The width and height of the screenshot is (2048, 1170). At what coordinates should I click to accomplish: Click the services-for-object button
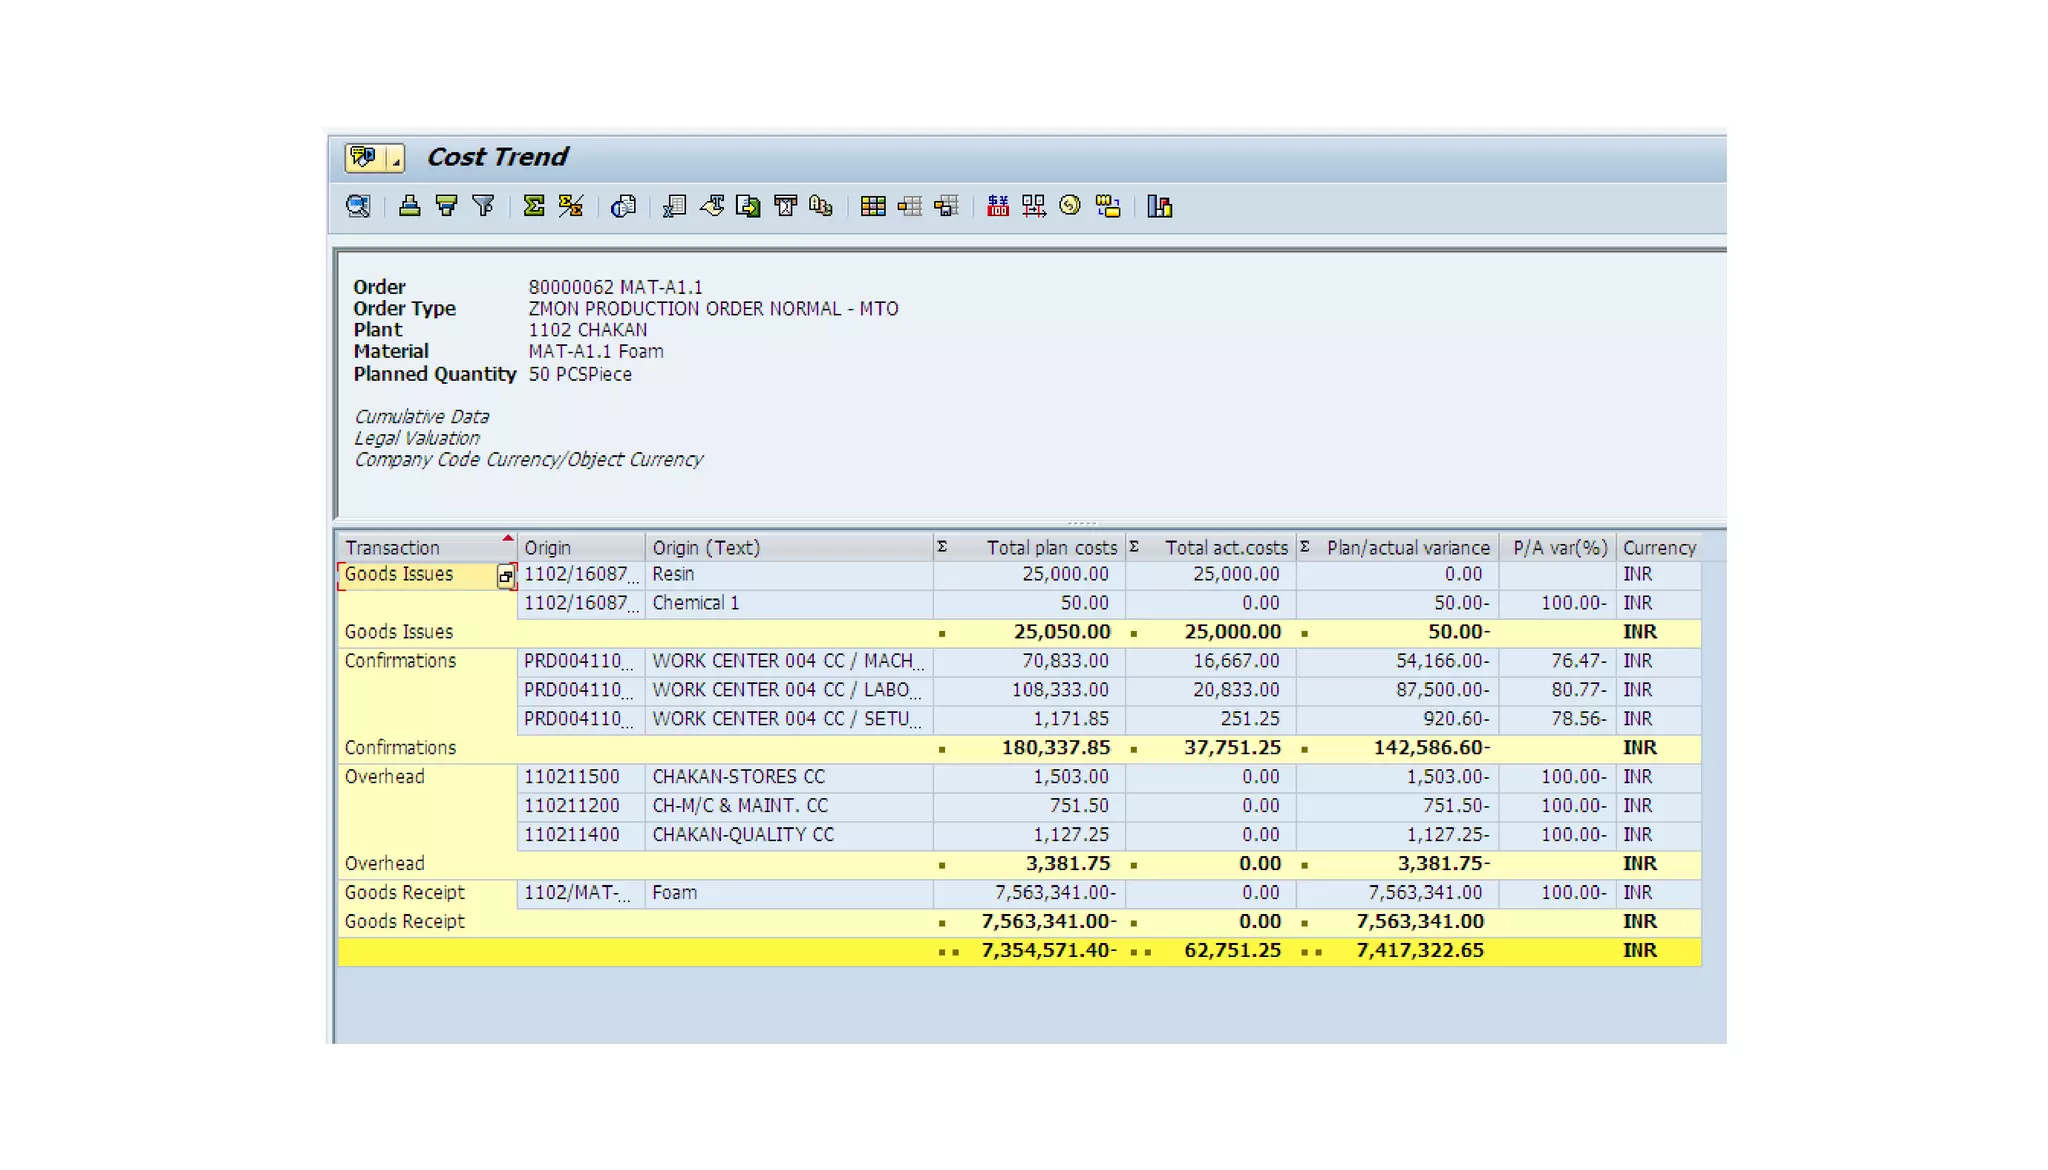(363, 157)
